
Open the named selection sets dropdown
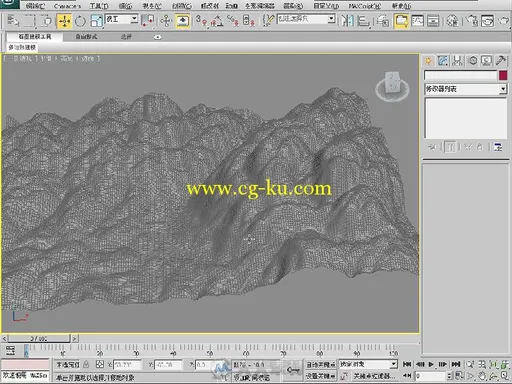tap(306, 19)
